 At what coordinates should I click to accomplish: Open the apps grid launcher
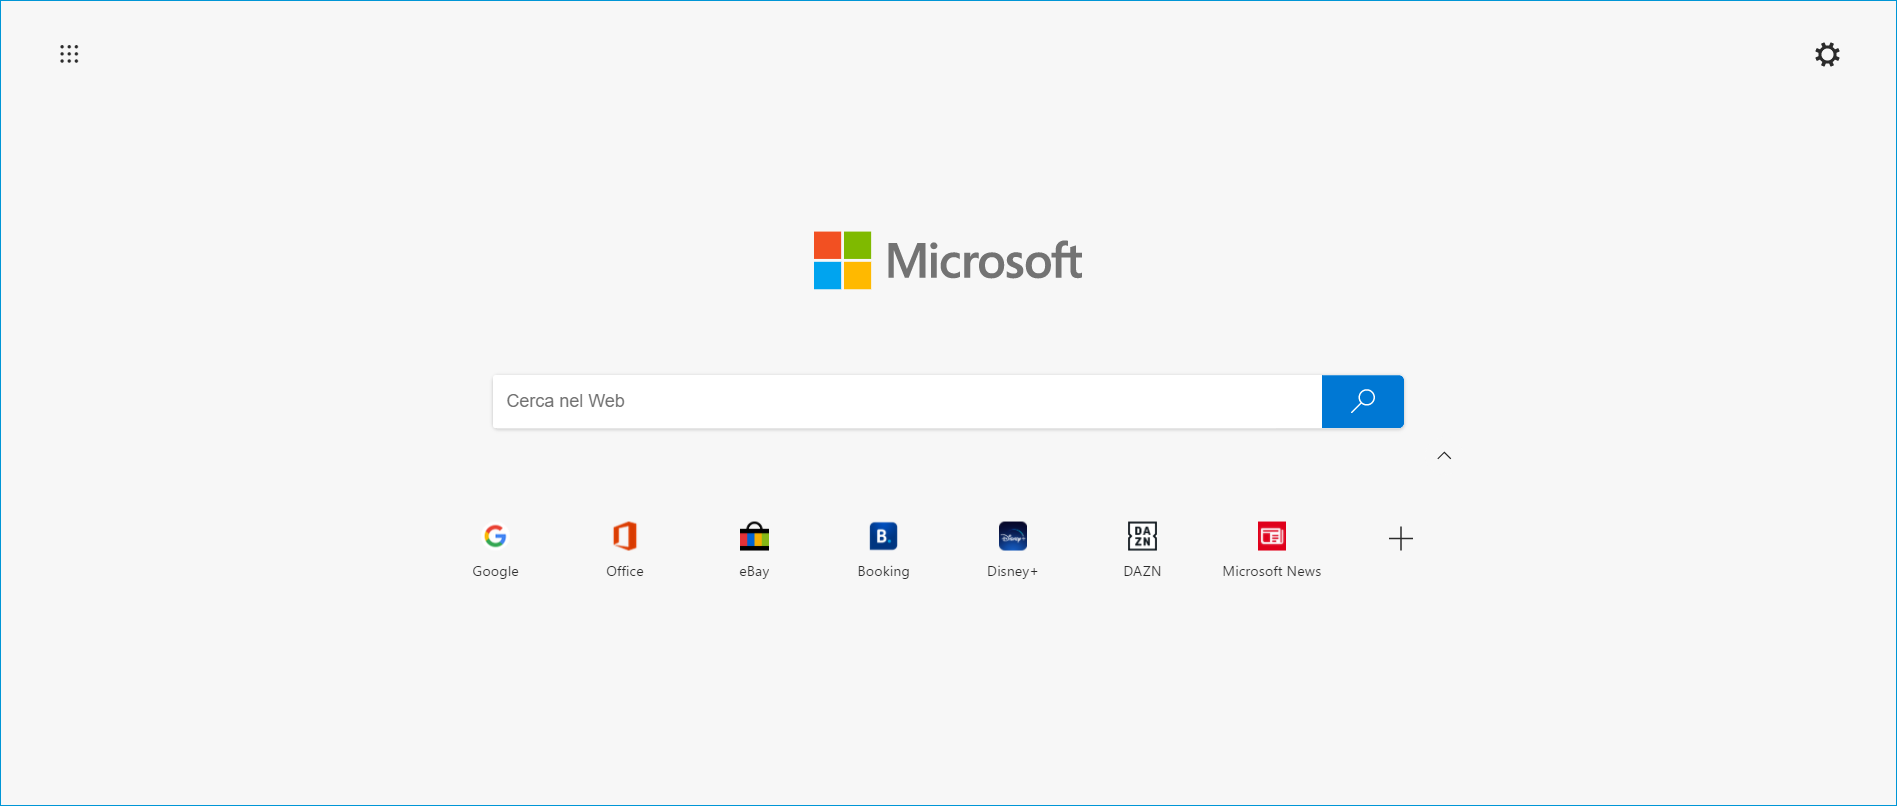[69, 54]
